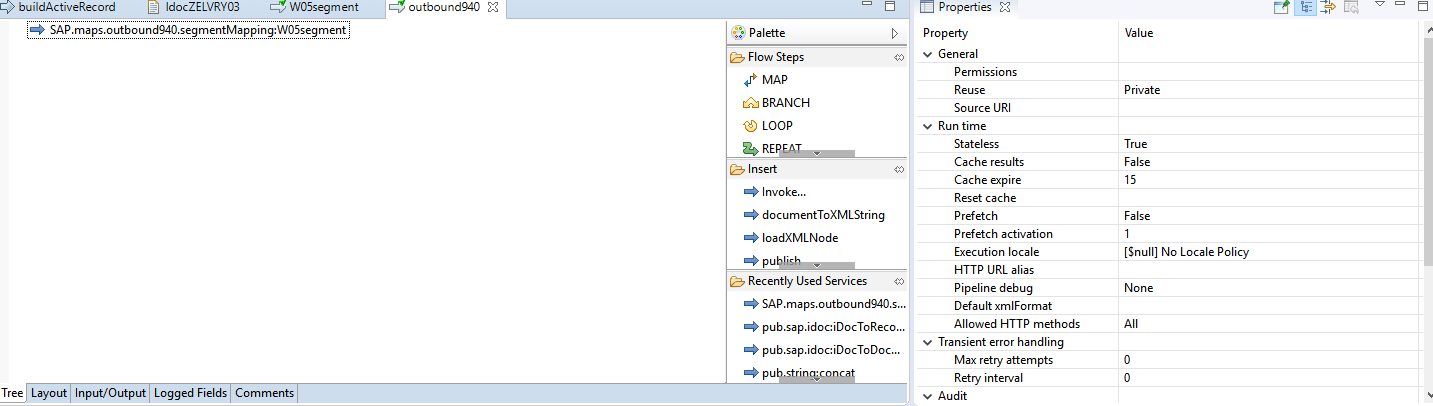The image size is (1433, 406).
Task: Click the Cache results value False
Action: 1137,162
